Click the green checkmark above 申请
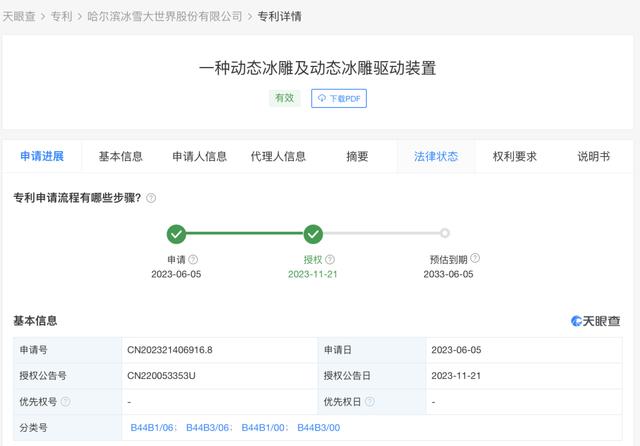 pyautogui.click(x=176, y=234)
